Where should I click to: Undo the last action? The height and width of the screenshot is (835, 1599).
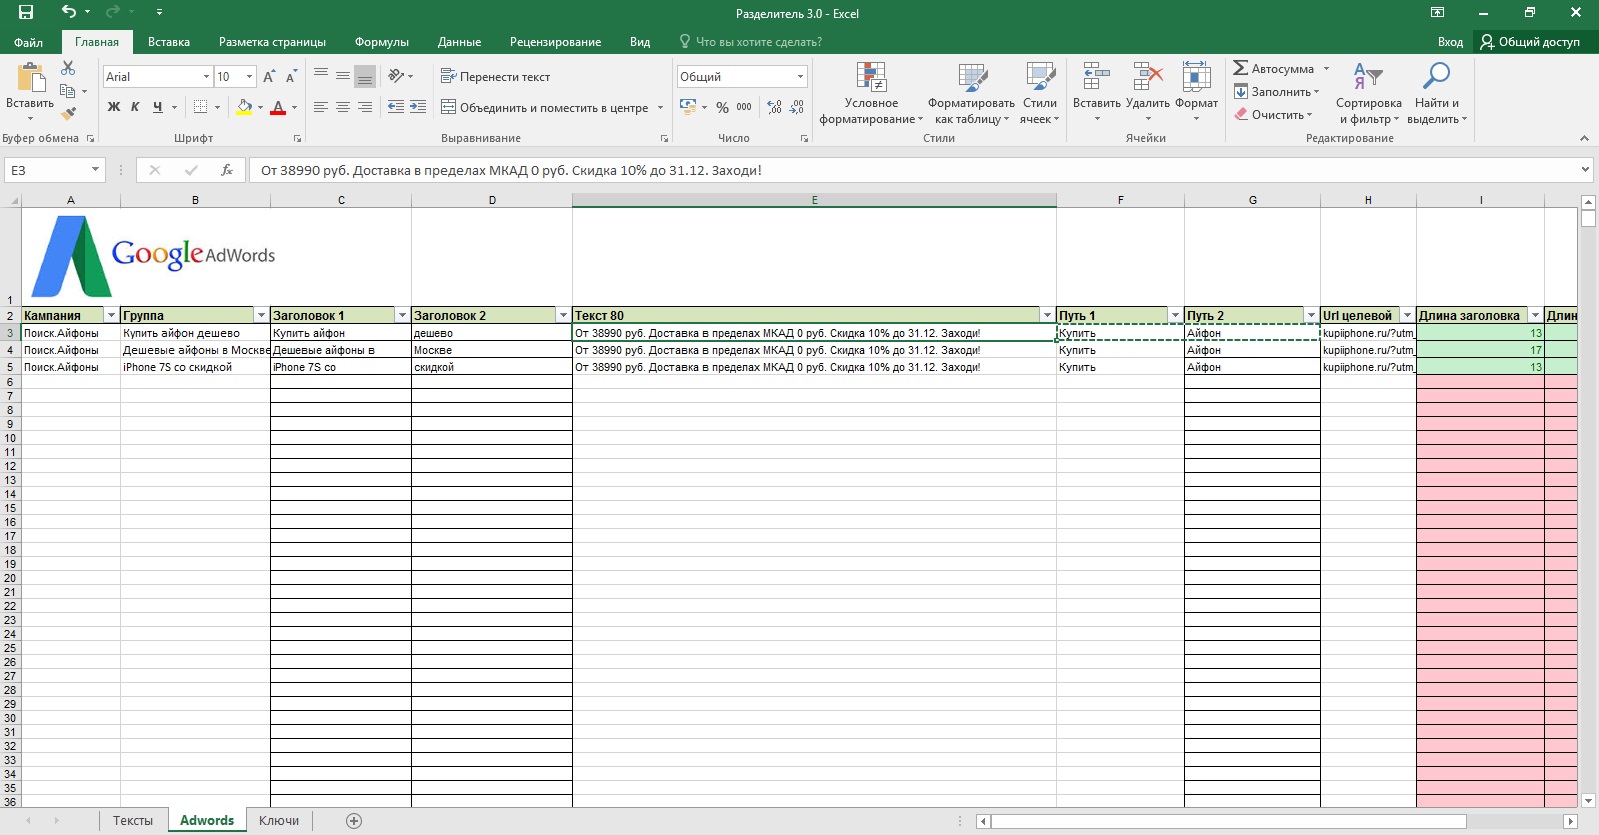pyautogui.click(x=68, y=12)
